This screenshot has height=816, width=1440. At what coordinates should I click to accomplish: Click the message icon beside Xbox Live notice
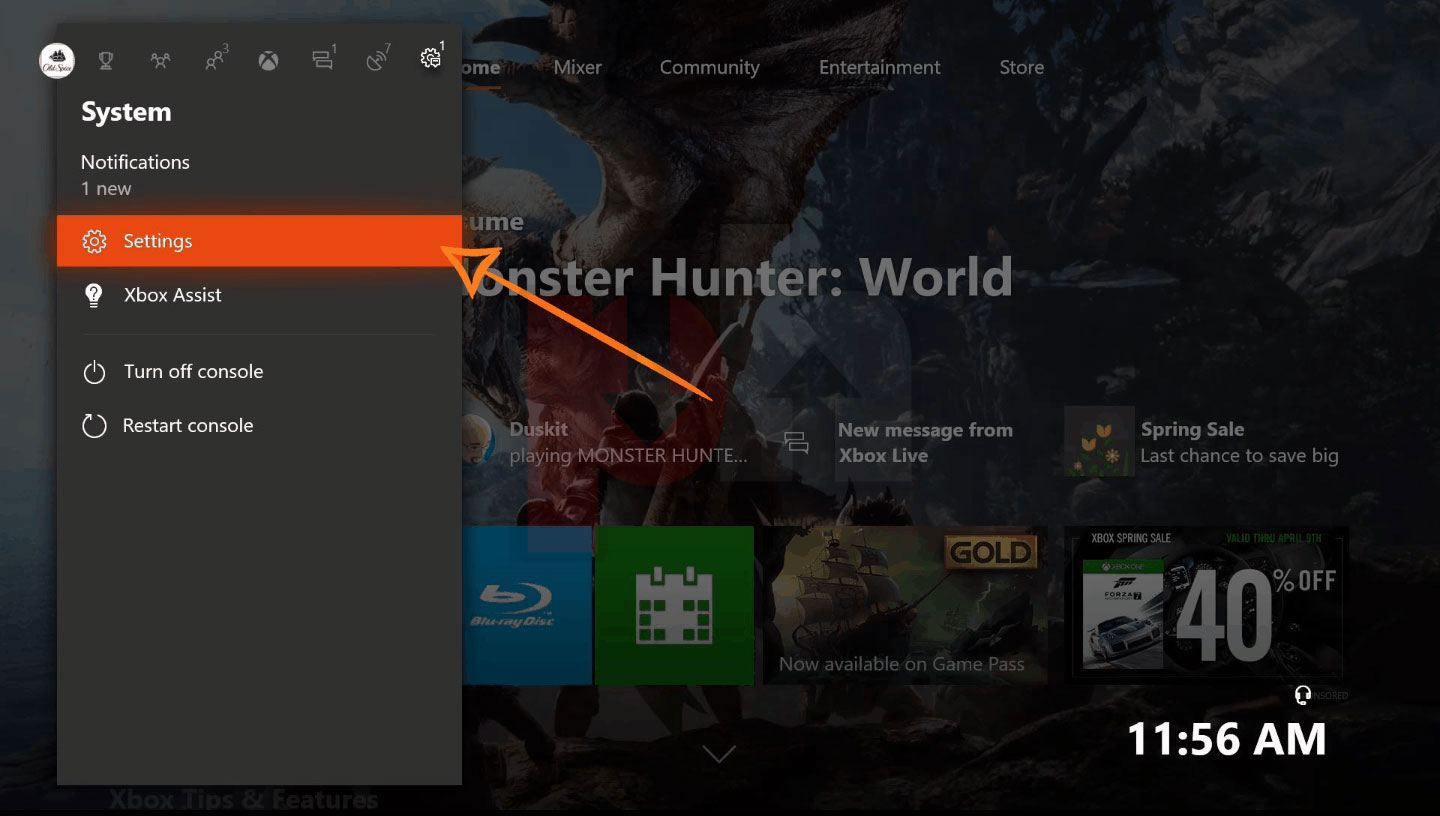(x=797, y=443)
